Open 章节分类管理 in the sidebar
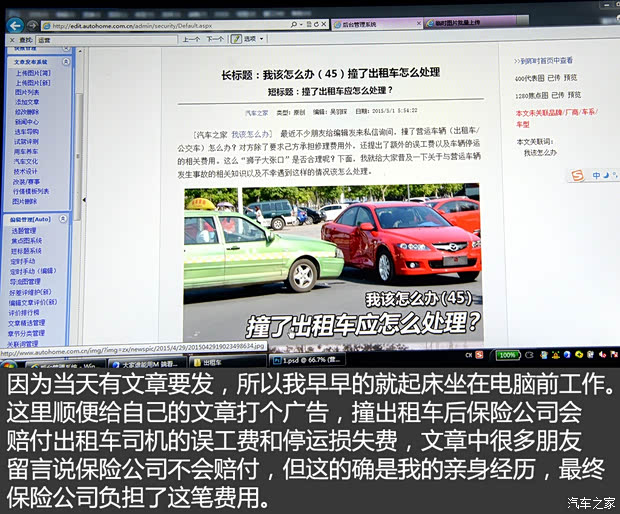This screenshot has width=620, height=514. point(26,333)
